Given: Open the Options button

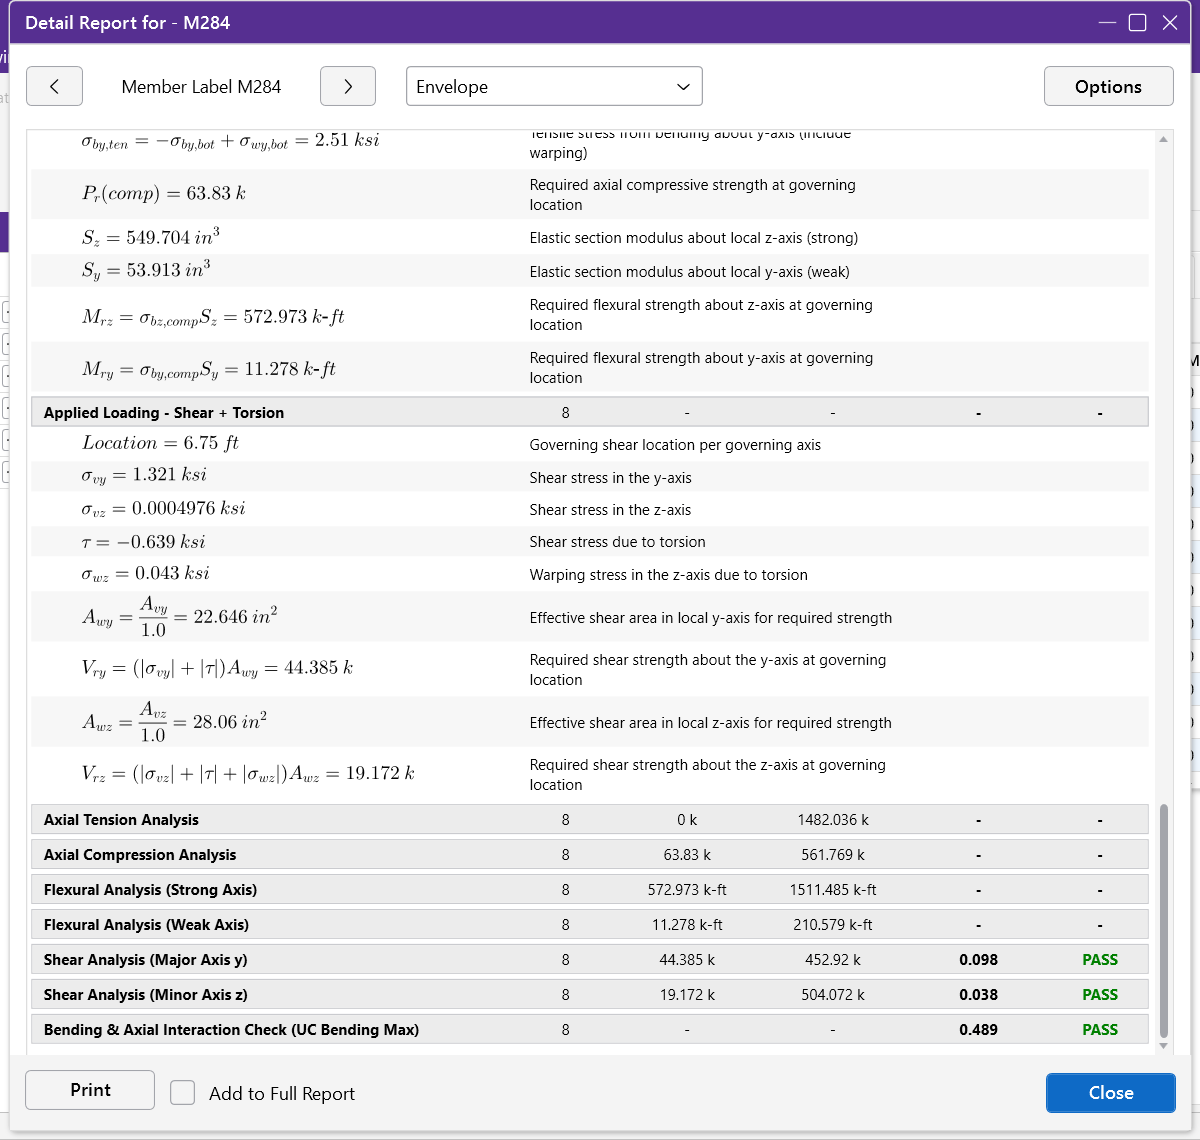Looking at the screenshot, I should pyautogui.click(x=1108, y=86).
